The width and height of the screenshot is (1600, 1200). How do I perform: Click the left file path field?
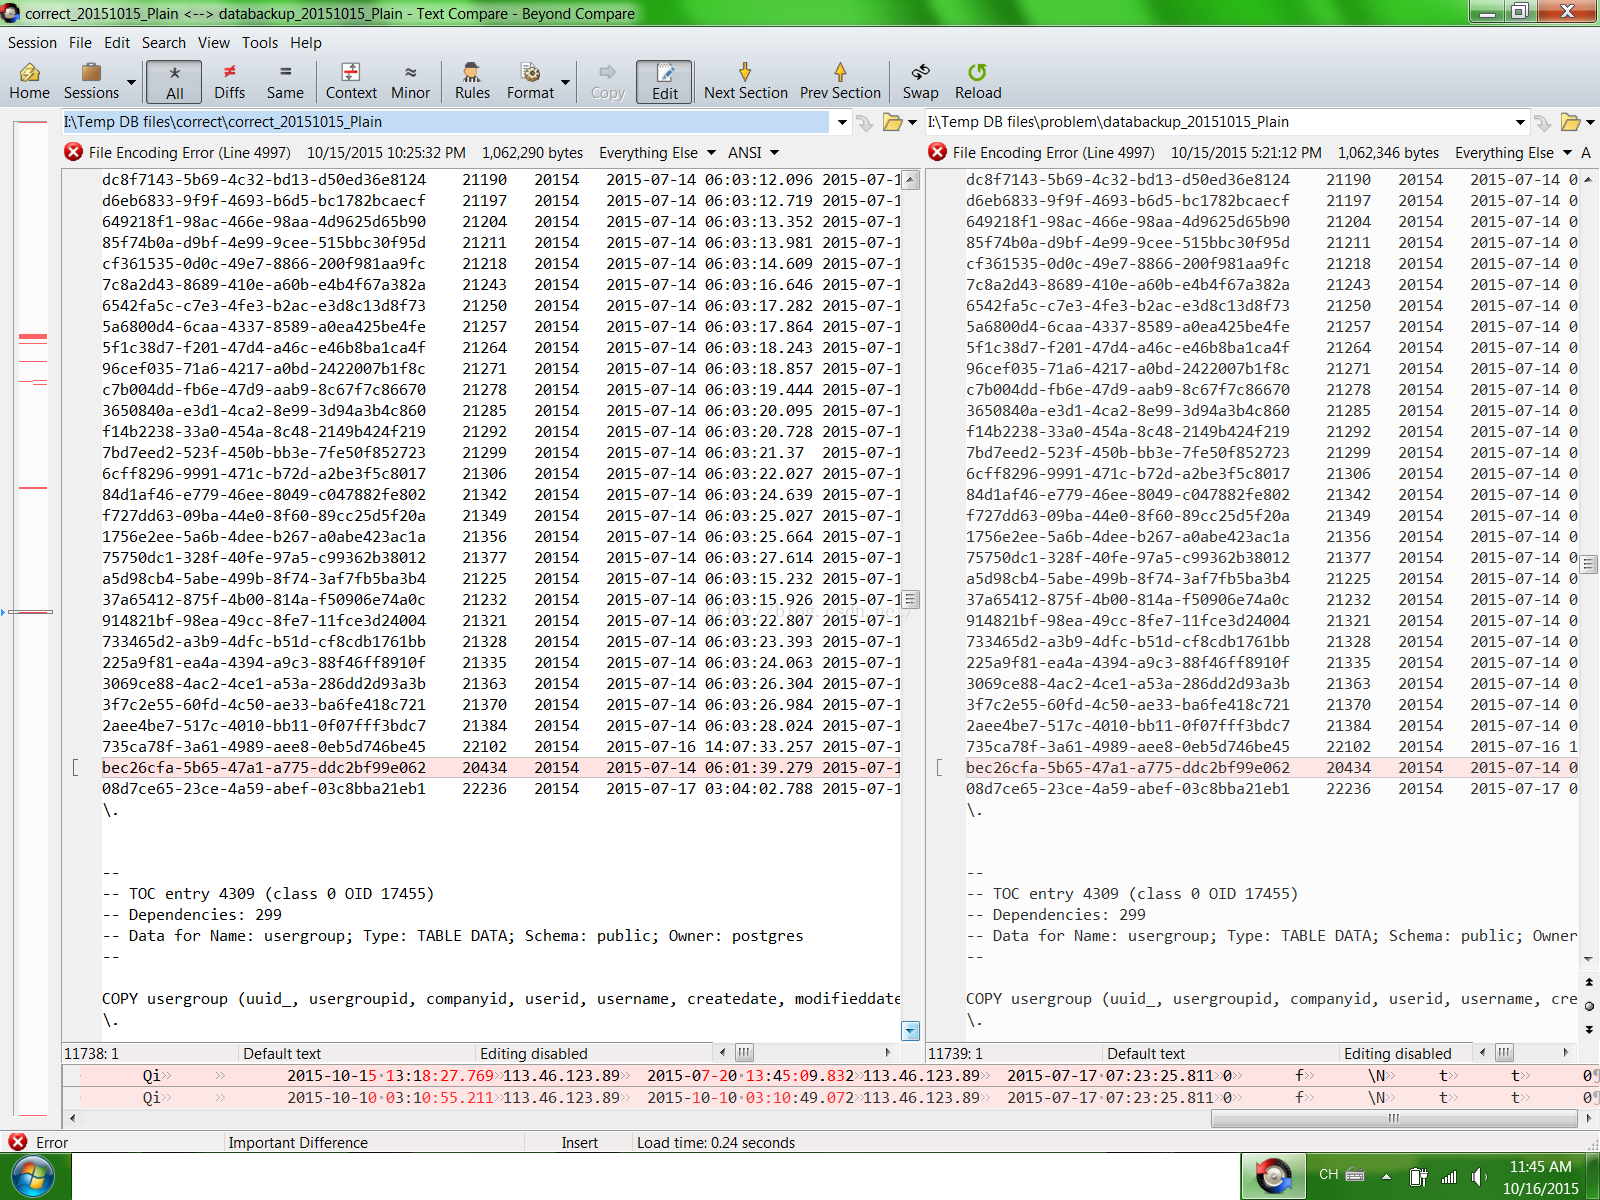click(445, 122)
